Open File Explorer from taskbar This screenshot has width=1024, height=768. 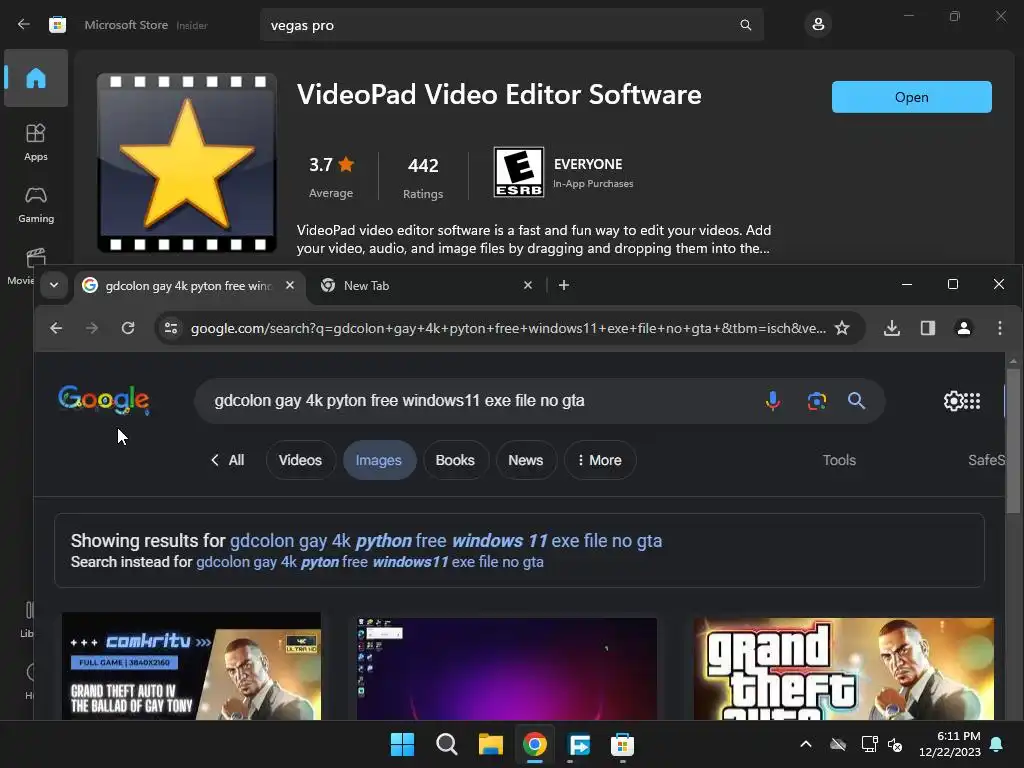490,744
